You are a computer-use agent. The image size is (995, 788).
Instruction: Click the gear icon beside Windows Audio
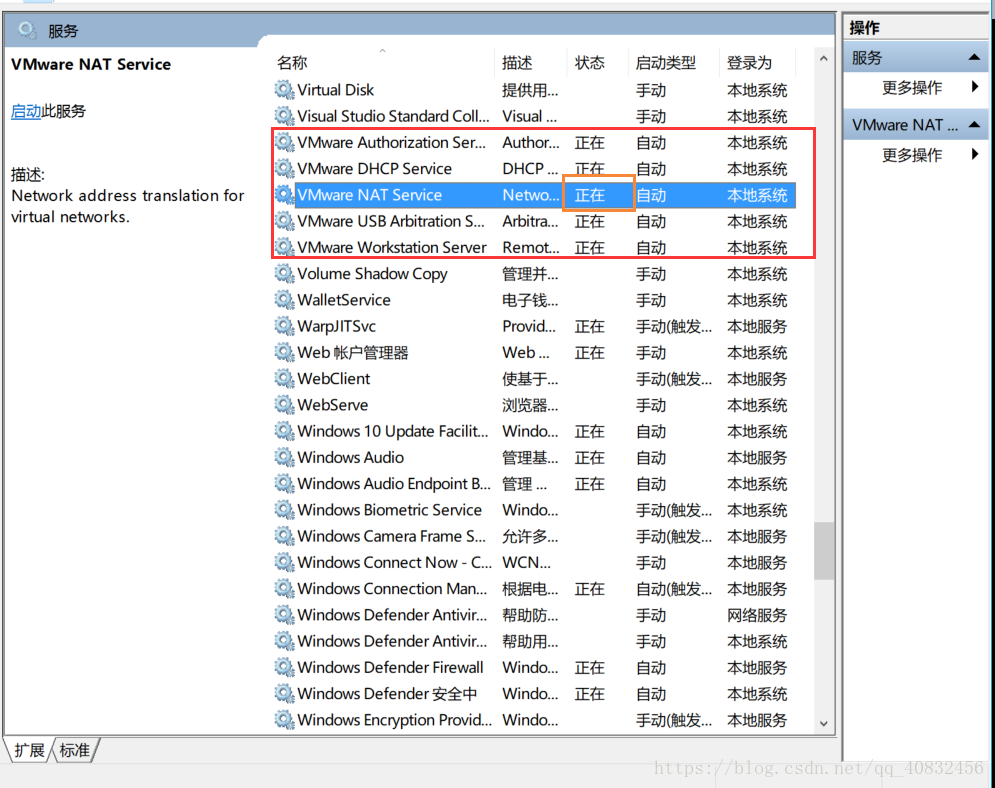284,457
